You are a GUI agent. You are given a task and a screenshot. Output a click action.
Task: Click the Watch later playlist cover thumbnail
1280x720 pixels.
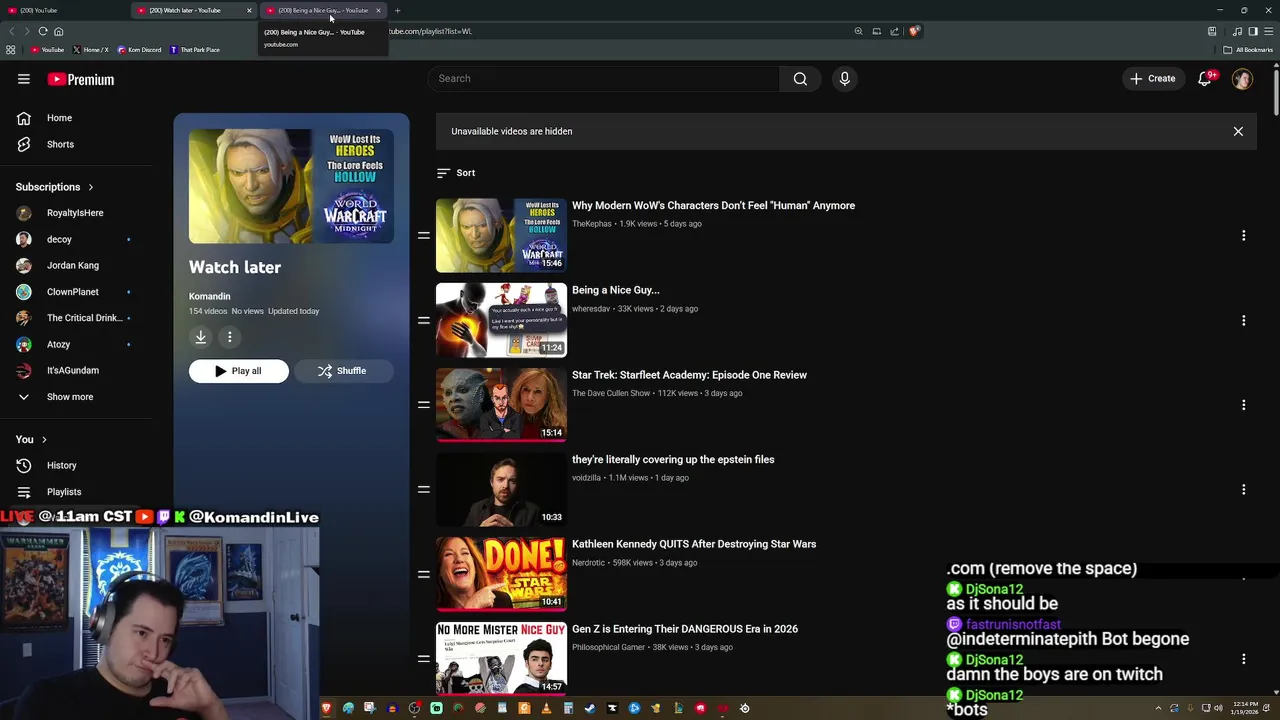click(291, 186)
